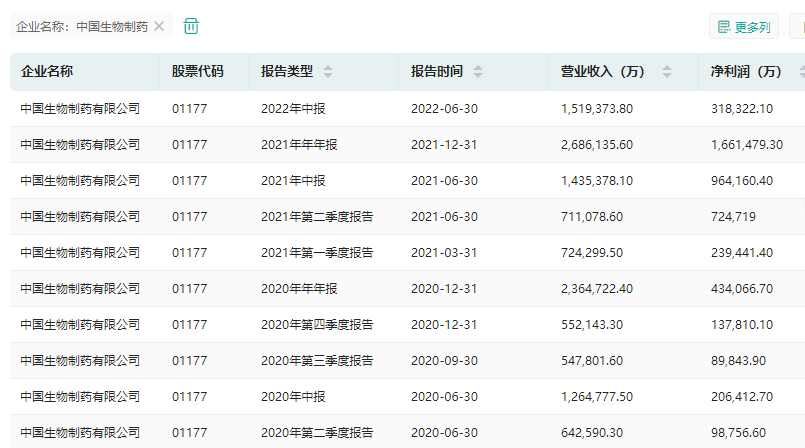Screen dimensions: 805x448
Task: Click revenue value 552,143.30
Action: 591,324
